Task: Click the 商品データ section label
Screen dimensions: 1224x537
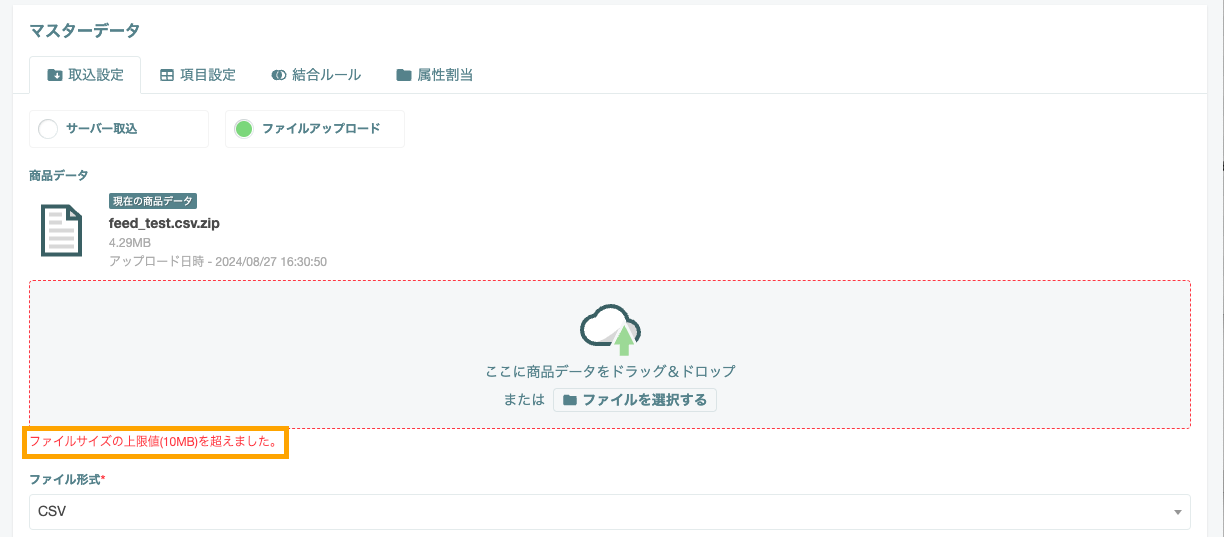Action: (x=60, y=176)
